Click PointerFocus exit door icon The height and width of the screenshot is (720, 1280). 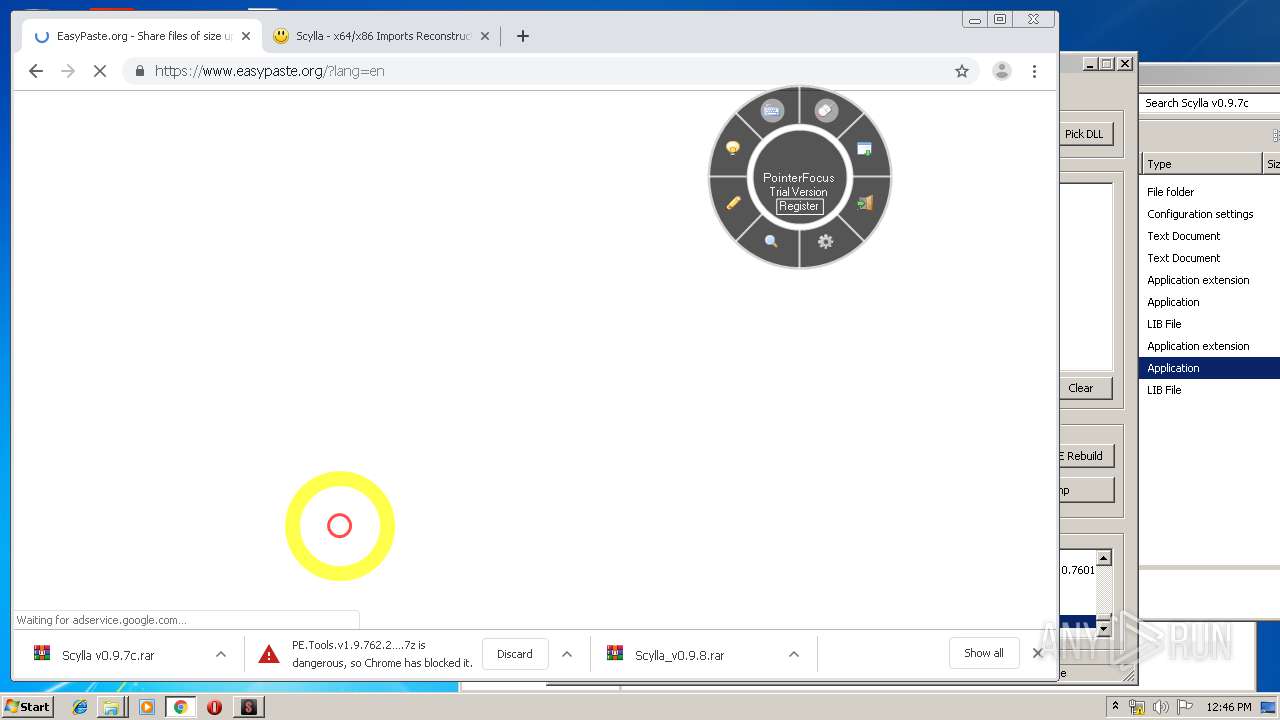point(865,203)
